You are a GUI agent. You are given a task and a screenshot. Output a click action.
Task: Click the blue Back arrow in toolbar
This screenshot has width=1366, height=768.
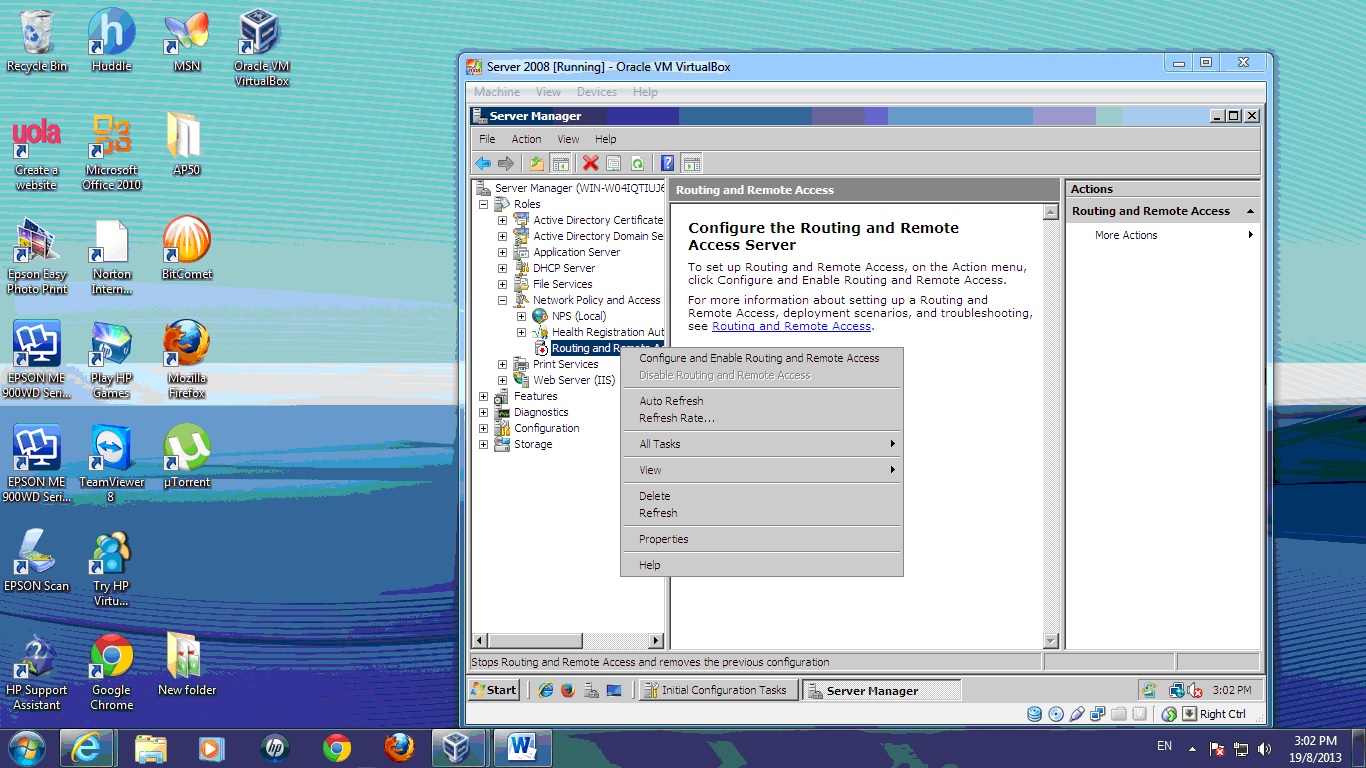tap(483, 163)
